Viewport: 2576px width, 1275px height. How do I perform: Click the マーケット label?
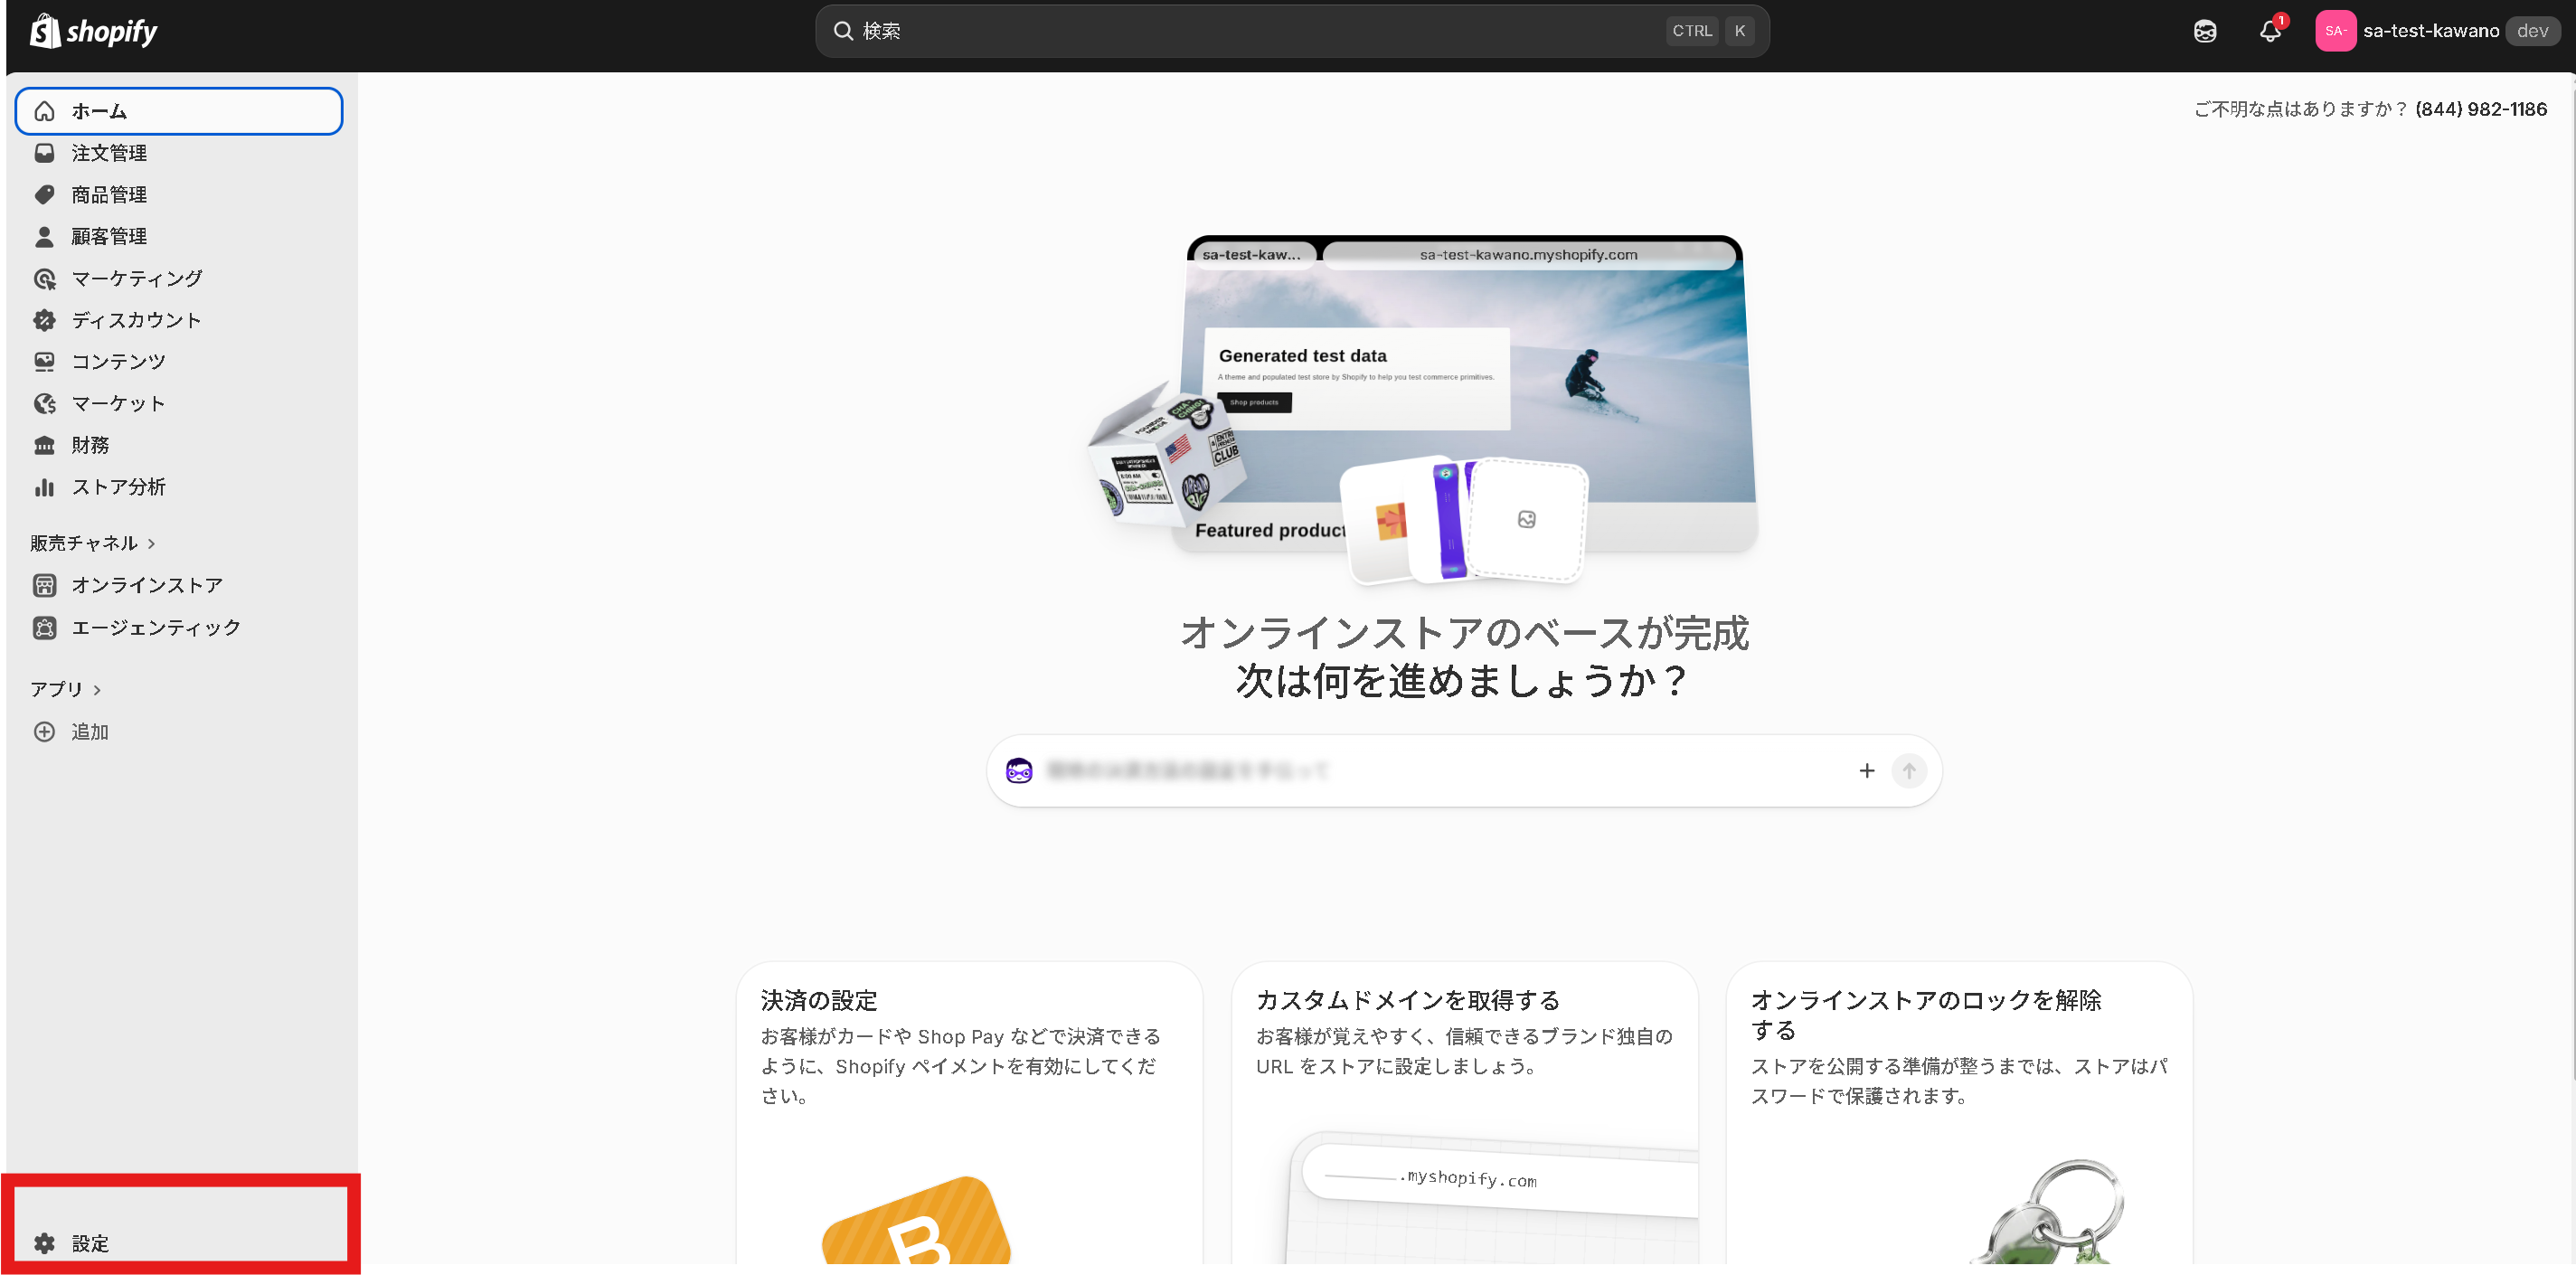pos(119,404)
